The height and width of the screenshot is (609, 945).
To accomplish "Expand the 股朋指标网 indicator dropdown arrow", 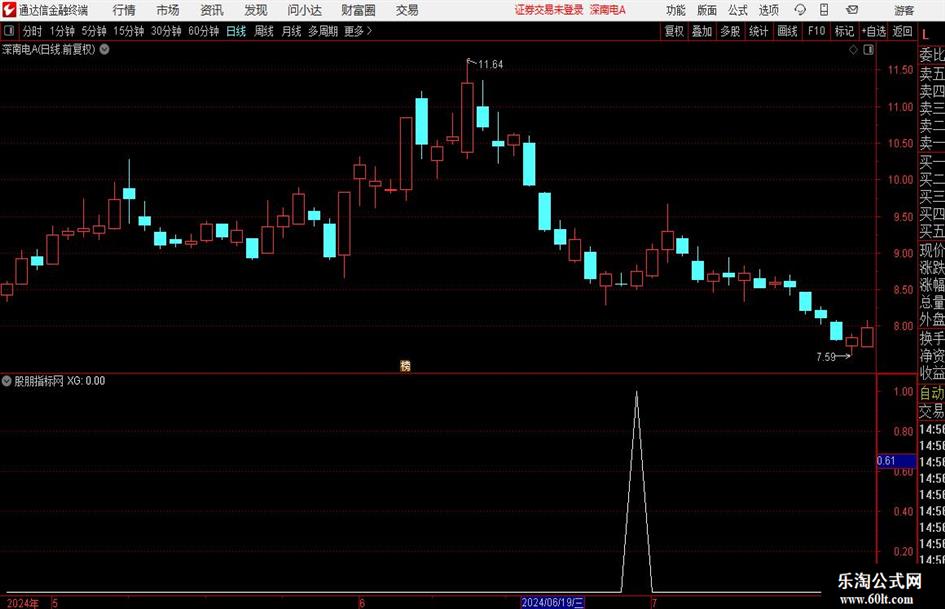I will click(x=7, y=380).
